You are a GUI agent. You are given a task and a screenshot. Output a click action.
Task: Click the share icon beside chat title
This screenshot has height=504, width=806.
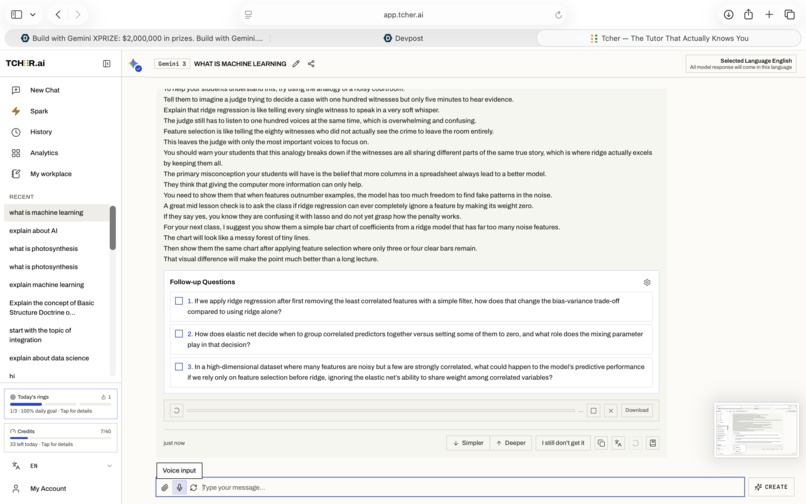(311, 64)
